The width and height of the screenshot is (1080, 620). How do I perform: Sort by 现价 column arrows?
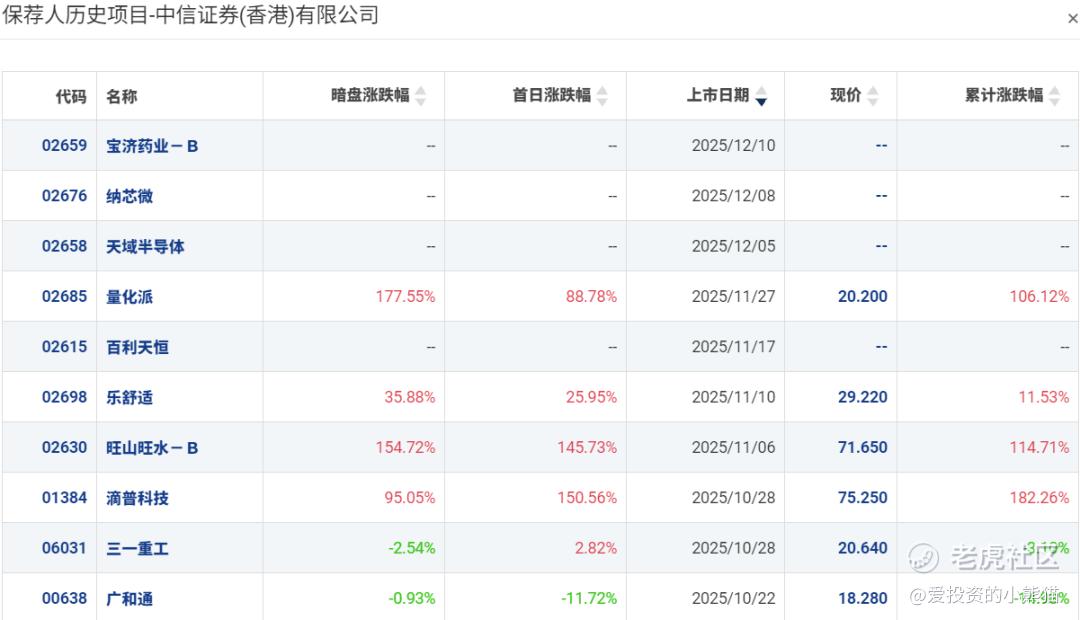(873, 96)
